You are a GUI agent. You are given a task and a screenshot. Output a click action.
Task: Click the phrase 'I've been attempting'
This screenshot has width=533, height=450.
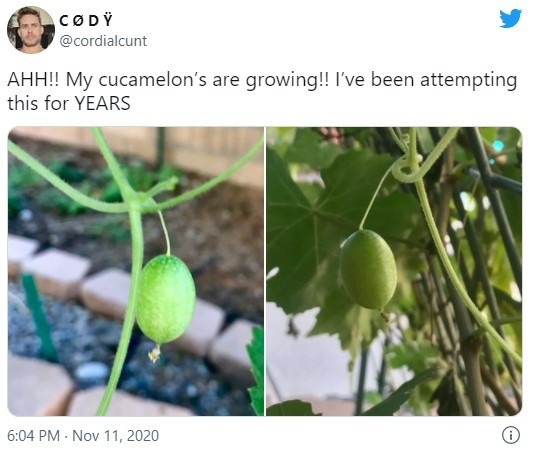pos(426,80)
